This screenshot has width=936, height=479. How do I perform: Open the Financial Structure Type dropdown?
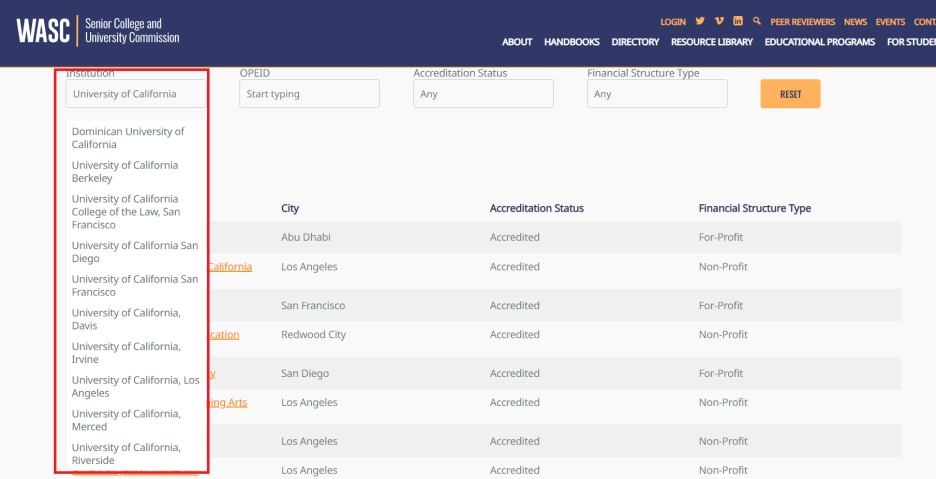click(657, 94)
